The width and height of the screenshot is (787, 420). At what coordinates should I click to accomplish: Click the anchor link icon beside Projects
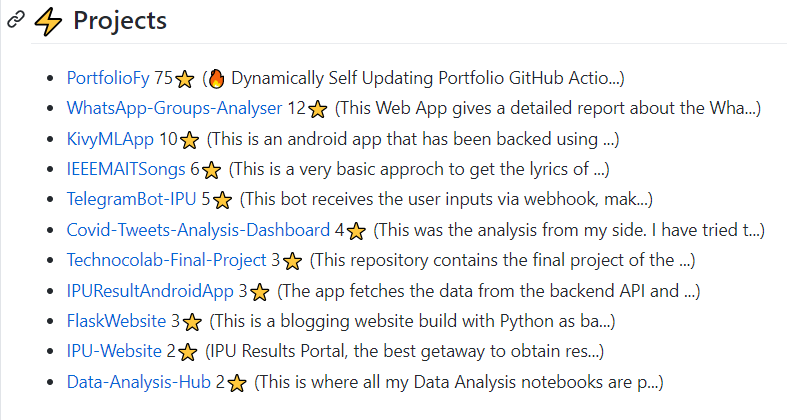(x=16, y=20)
